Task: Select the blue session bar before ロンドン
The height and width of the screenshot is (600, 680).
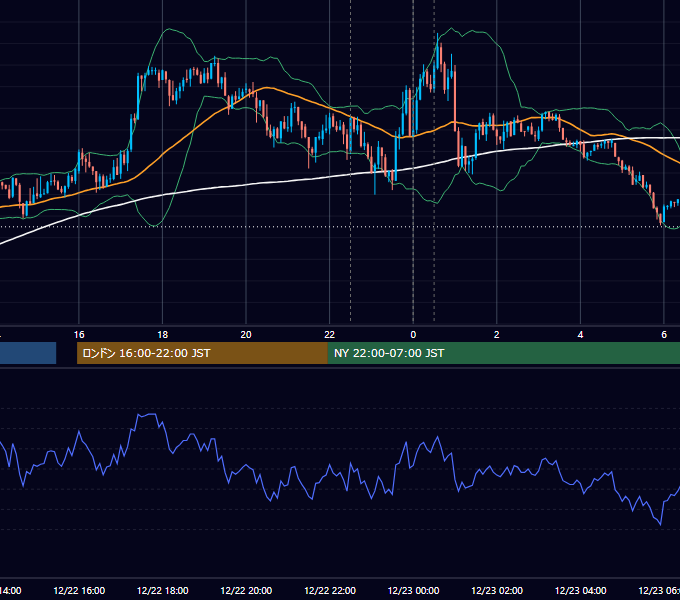Action: (x=28, y=353)
